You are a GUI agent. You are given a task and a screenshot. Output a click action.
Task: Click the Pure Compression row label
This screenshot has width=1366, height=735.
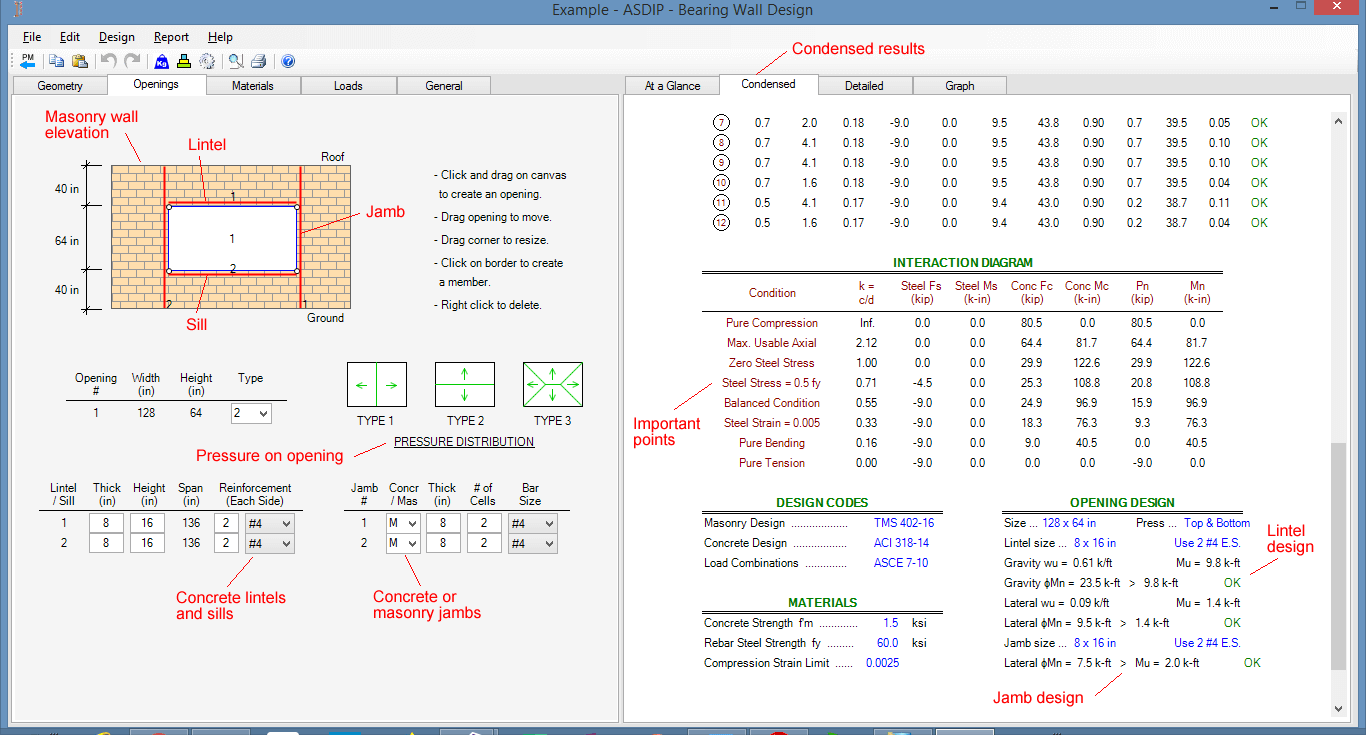coord(772,323)
